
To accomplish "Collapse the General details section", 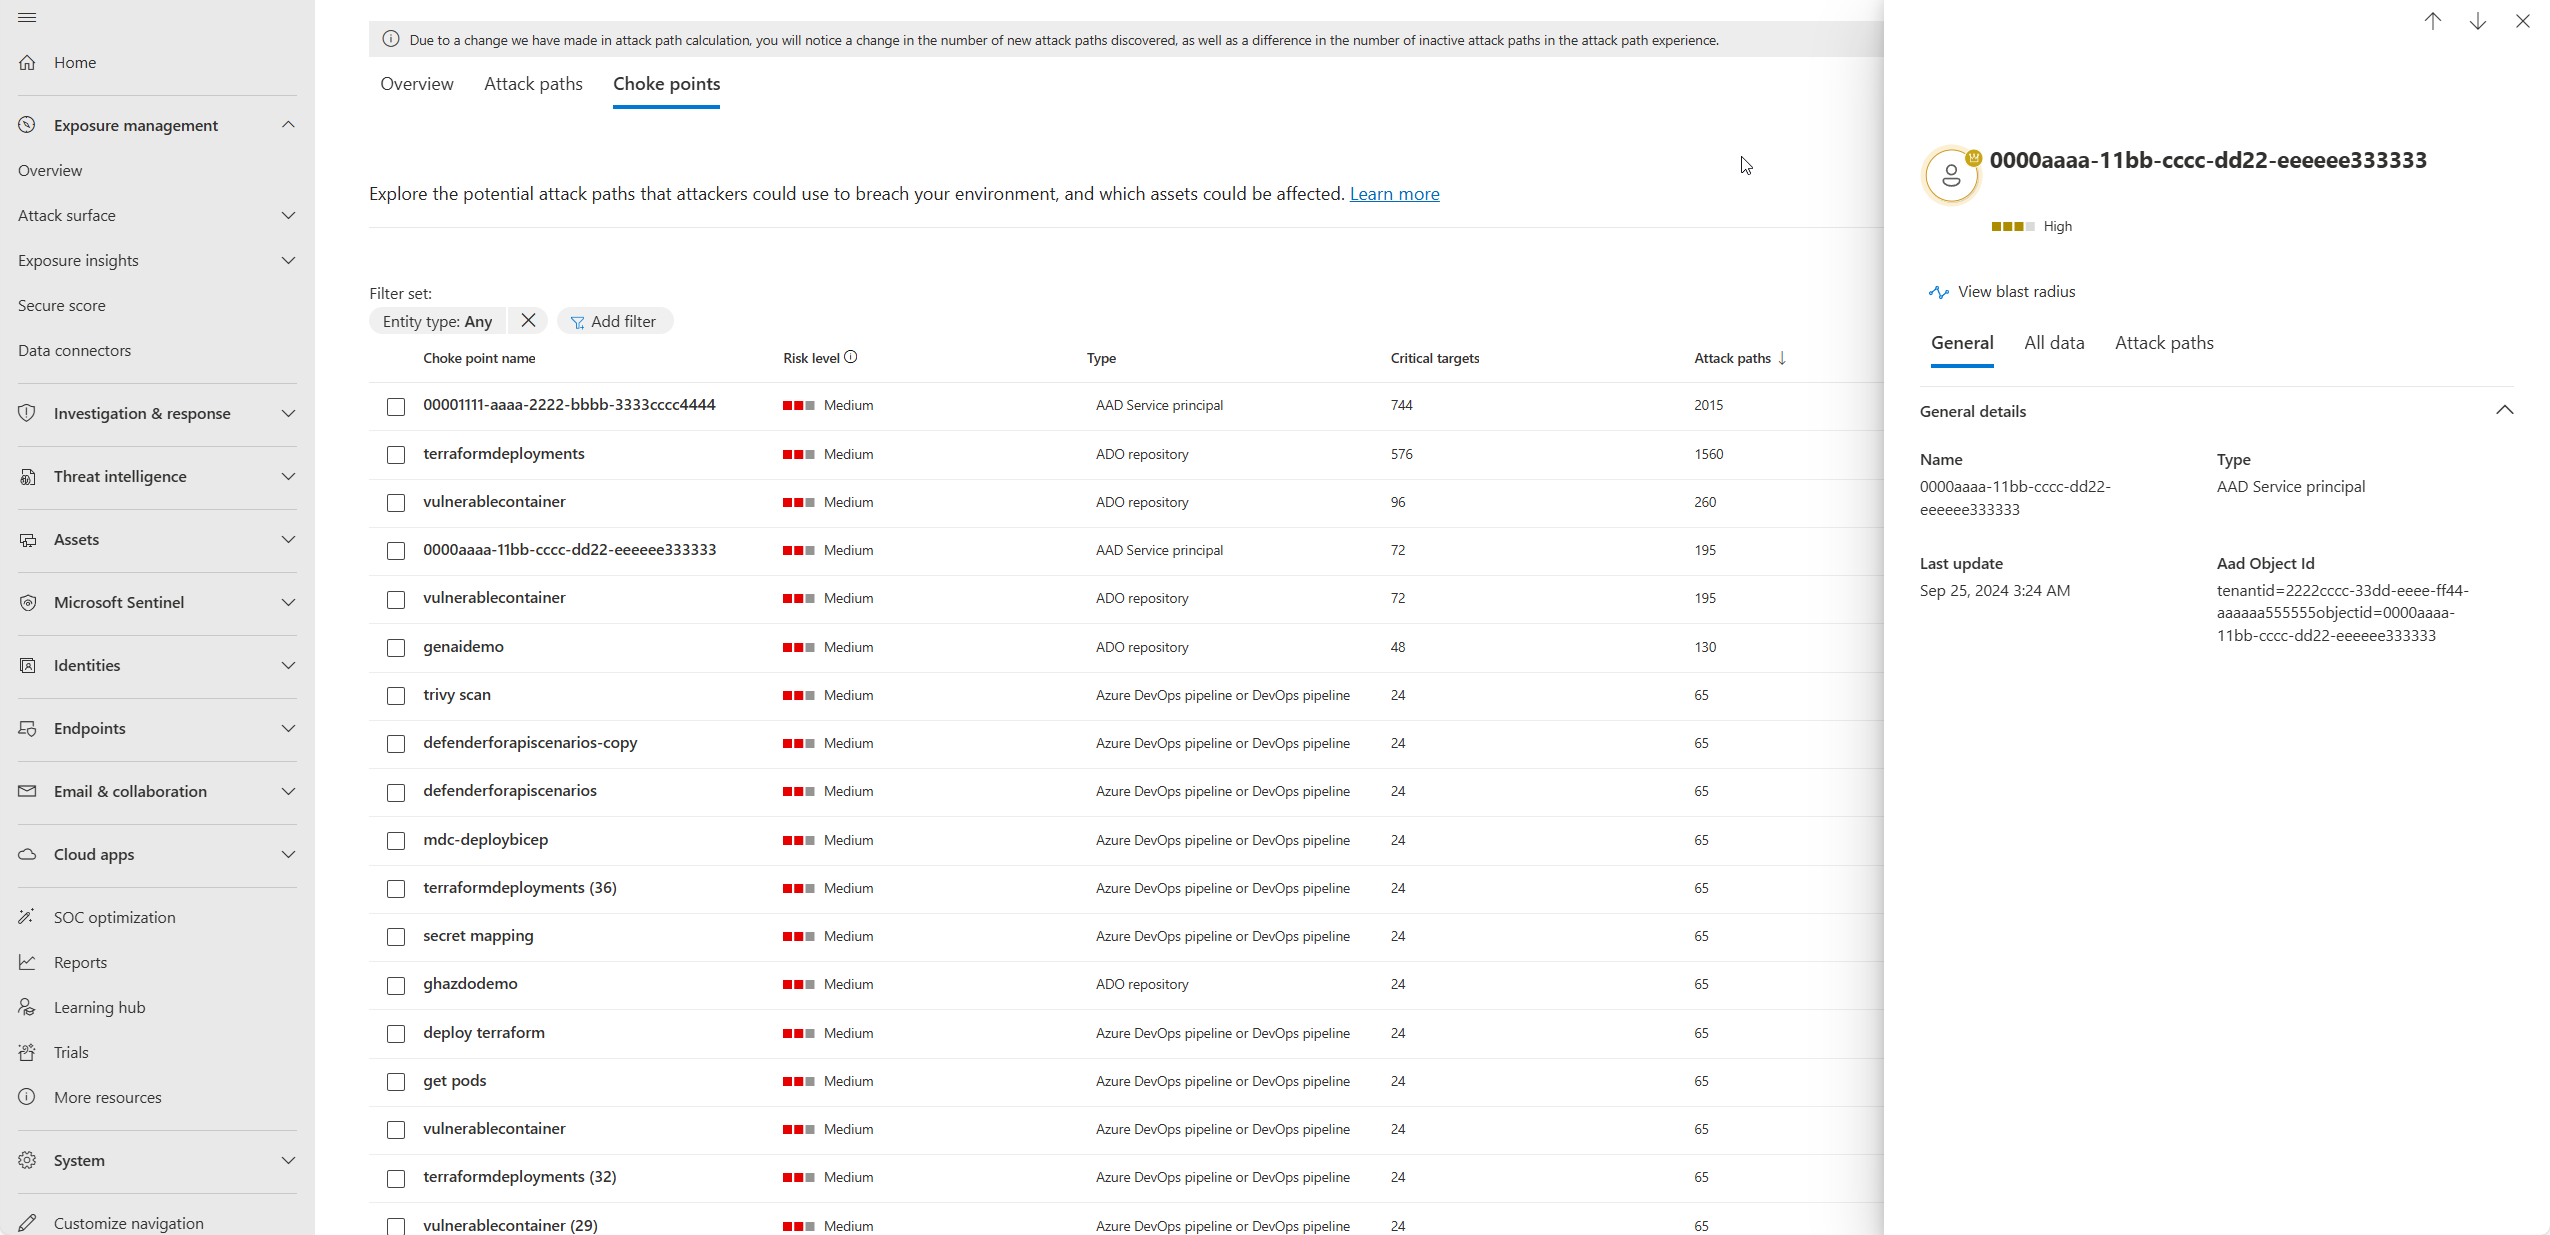I will click(2504, 410).
